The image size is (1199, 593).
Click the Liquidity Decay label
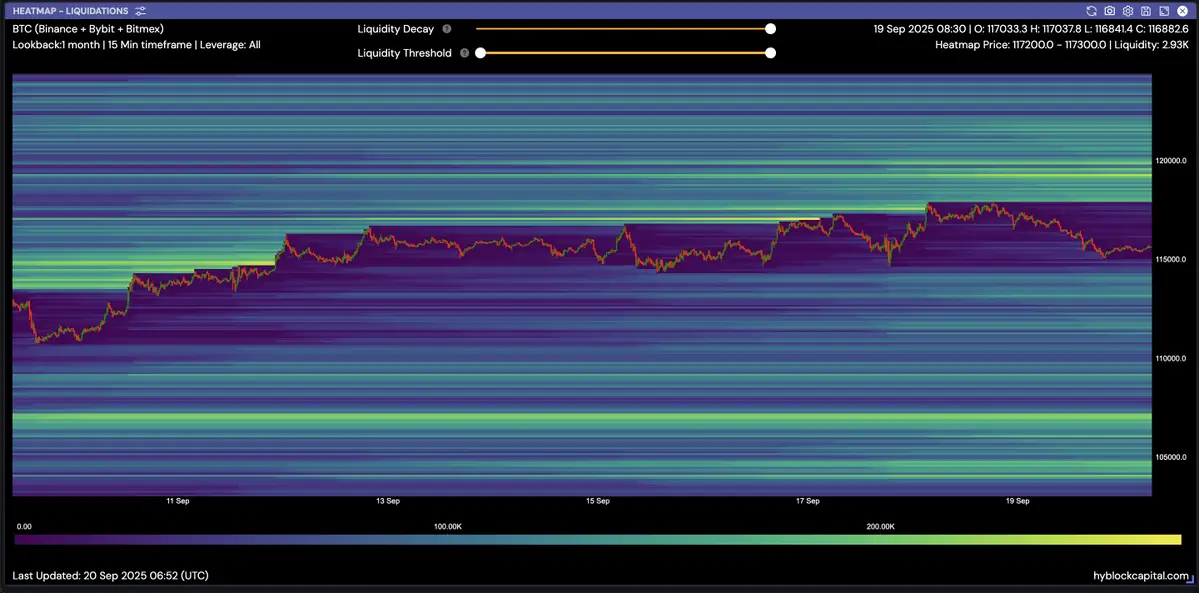point(395,29)
